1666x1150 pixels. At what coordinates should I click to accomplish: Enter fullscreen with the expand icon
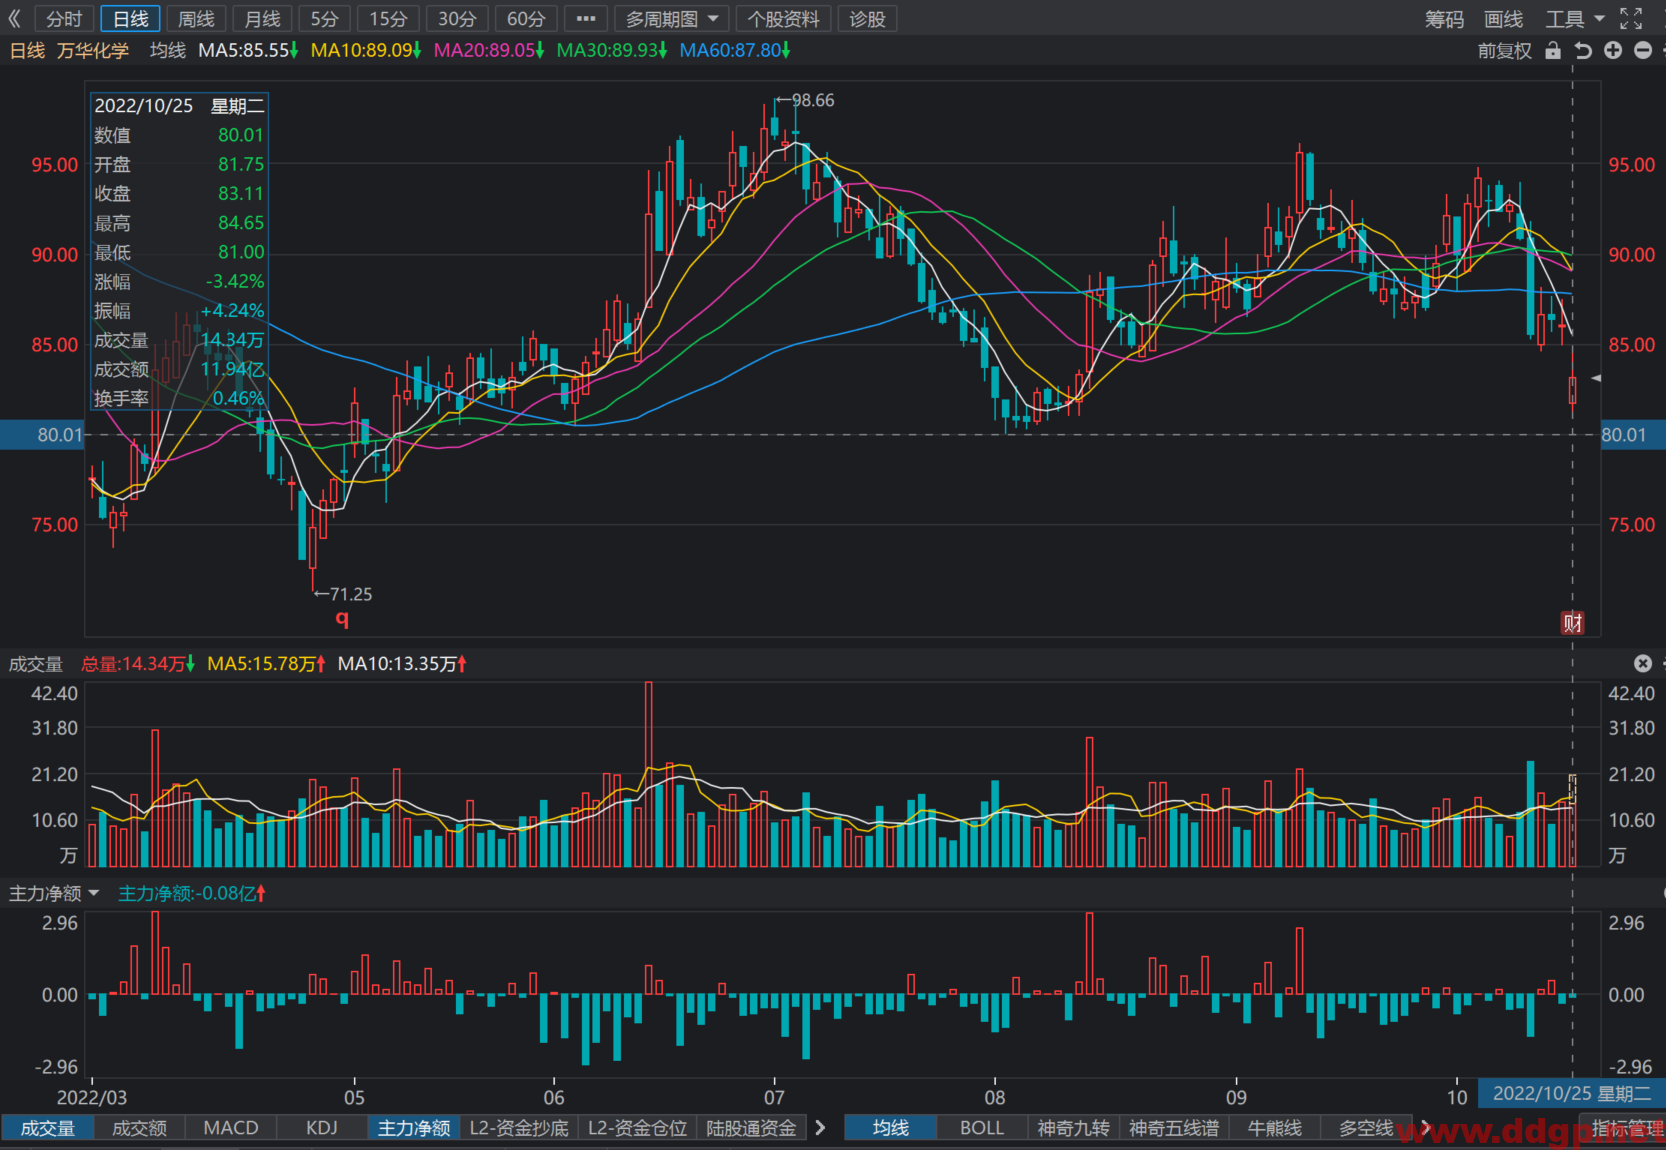click(x=1631, y=19)
